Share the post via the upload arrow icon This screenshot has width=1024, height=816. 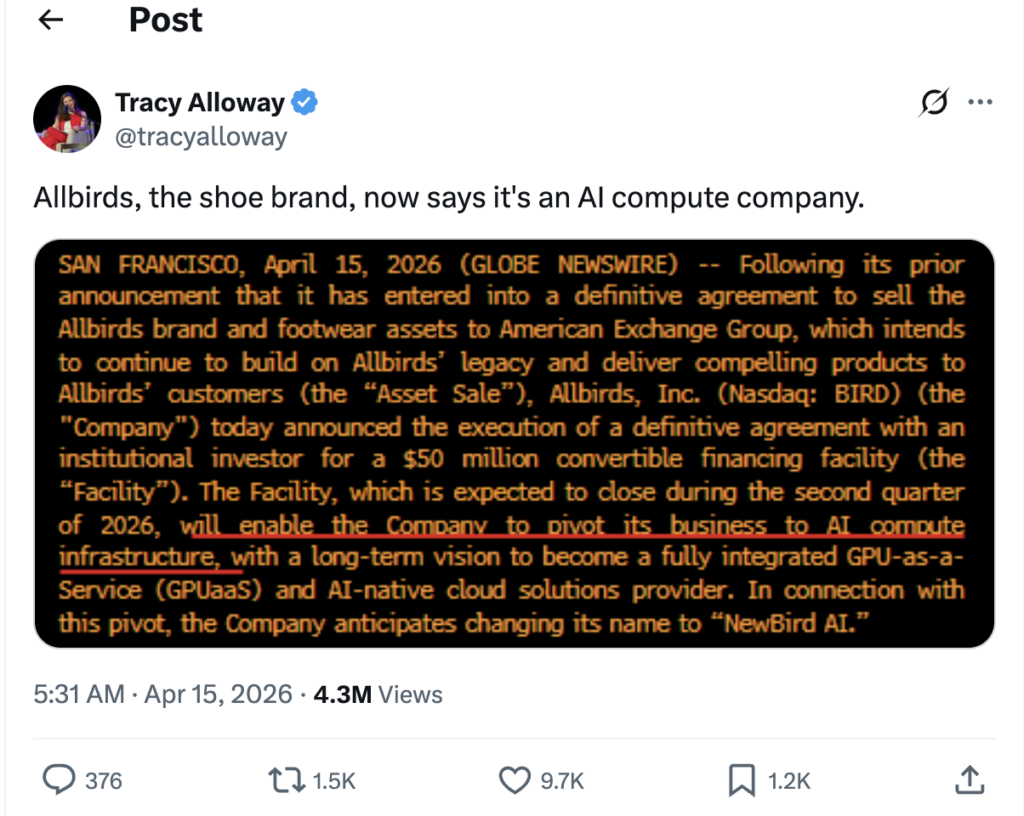click(967, 779)
